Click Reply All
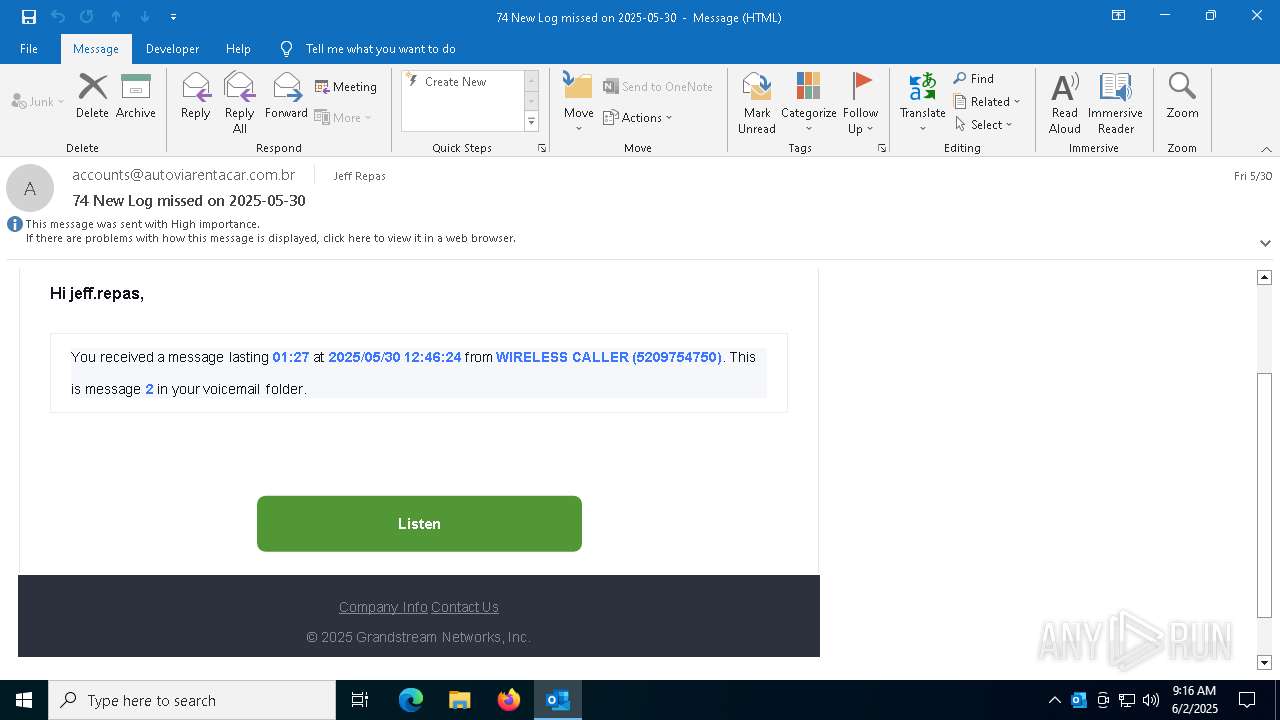Image resolution: width=1280 pixels, height=720 pixels. pos(239,103)
